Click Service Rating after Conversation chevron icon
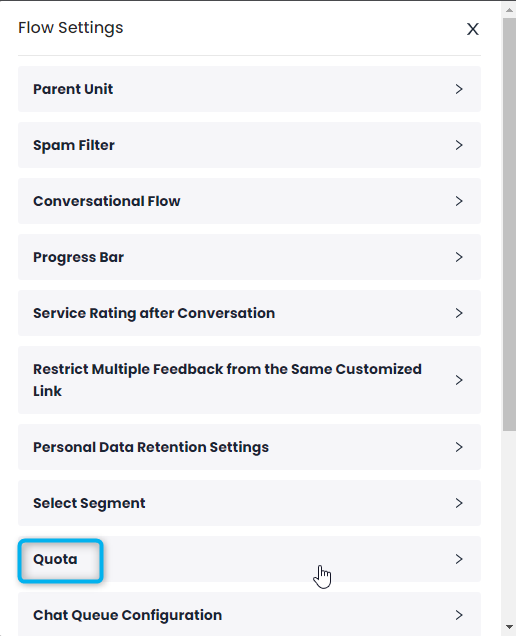Image resolution: width=516 pixels, height=636 pixels. pyautogui.click(x=459, y=313)
